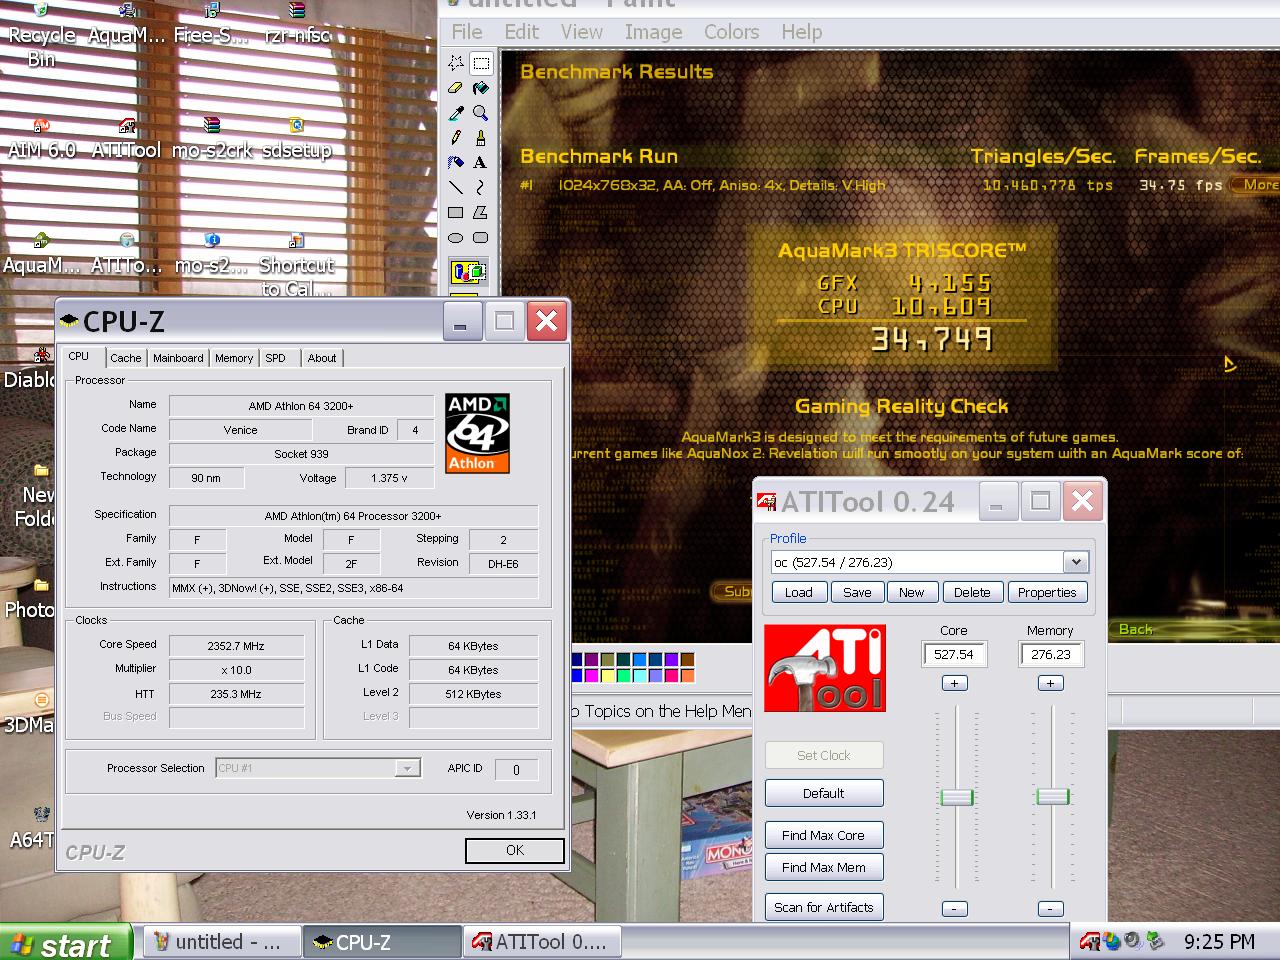Select the Text tool in Paint
The height and width of the screenshot is (960, 1280).
coord(481,162)
